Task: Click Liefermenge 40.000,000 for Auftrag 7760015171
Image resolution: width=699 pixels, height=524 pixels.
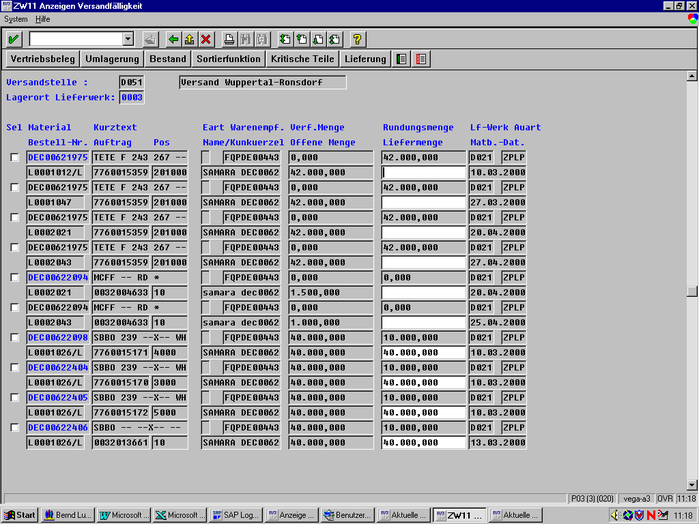Action: (x=424, y=353)
